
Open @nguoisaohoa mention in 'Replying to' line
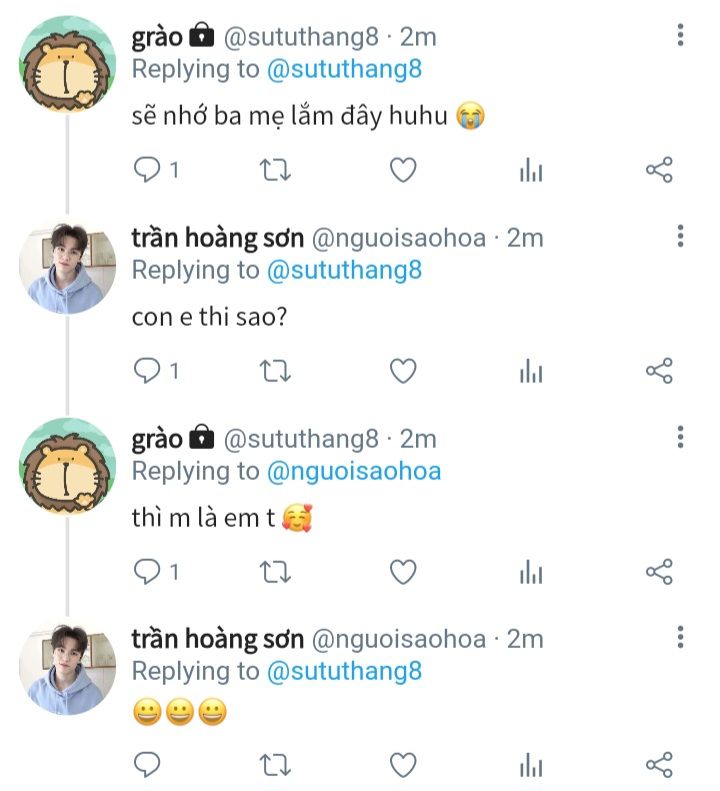click(x=353, y=470)
